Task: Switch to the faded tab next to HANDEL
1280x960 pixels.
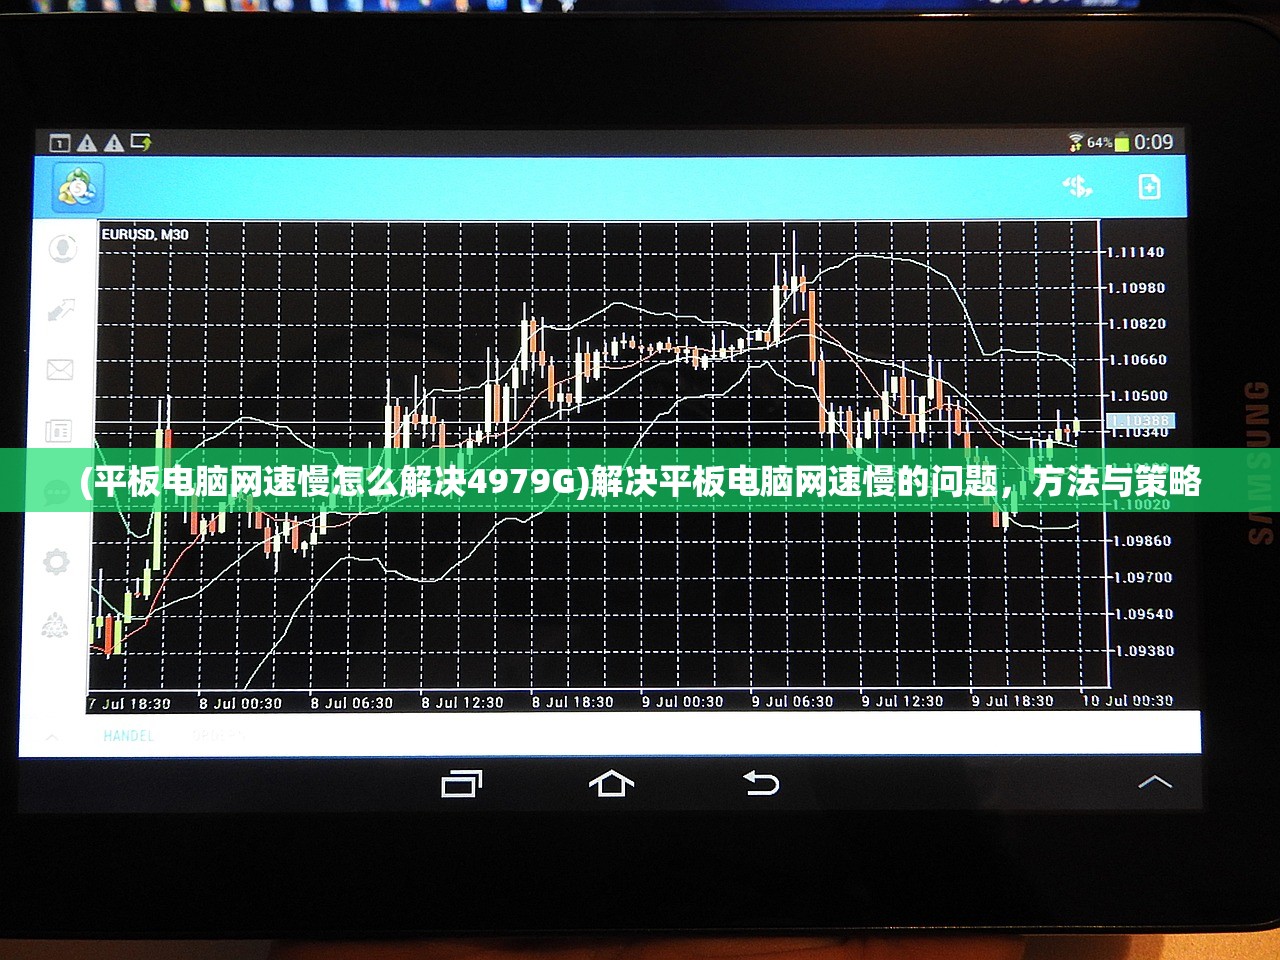Action: point(218,735)
